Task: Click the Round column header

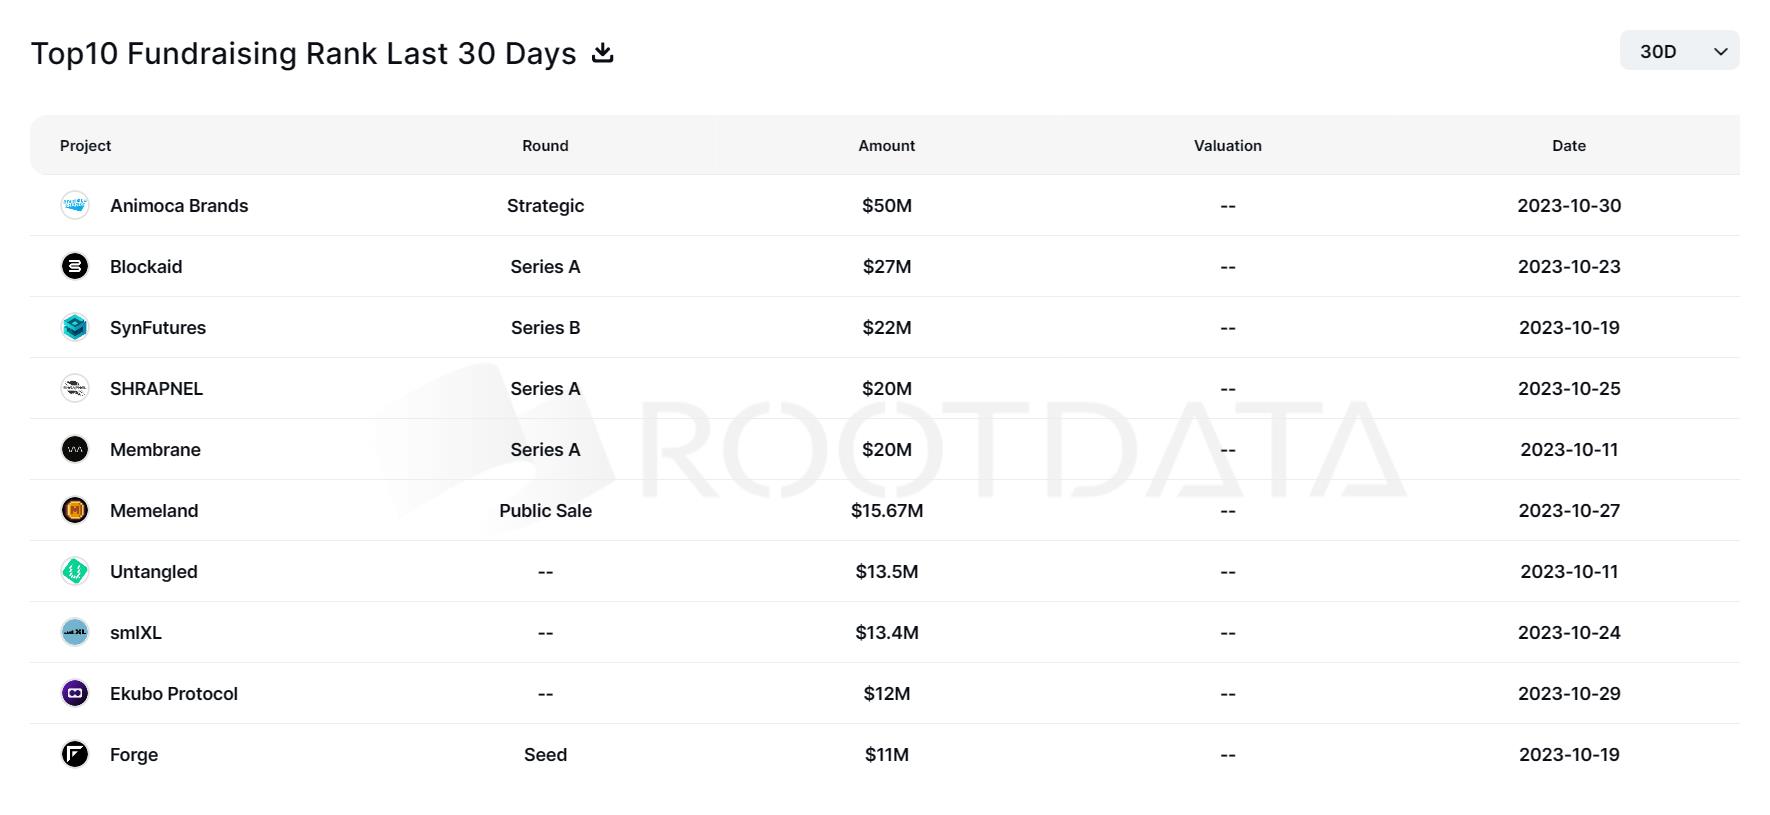Action: 545,145
